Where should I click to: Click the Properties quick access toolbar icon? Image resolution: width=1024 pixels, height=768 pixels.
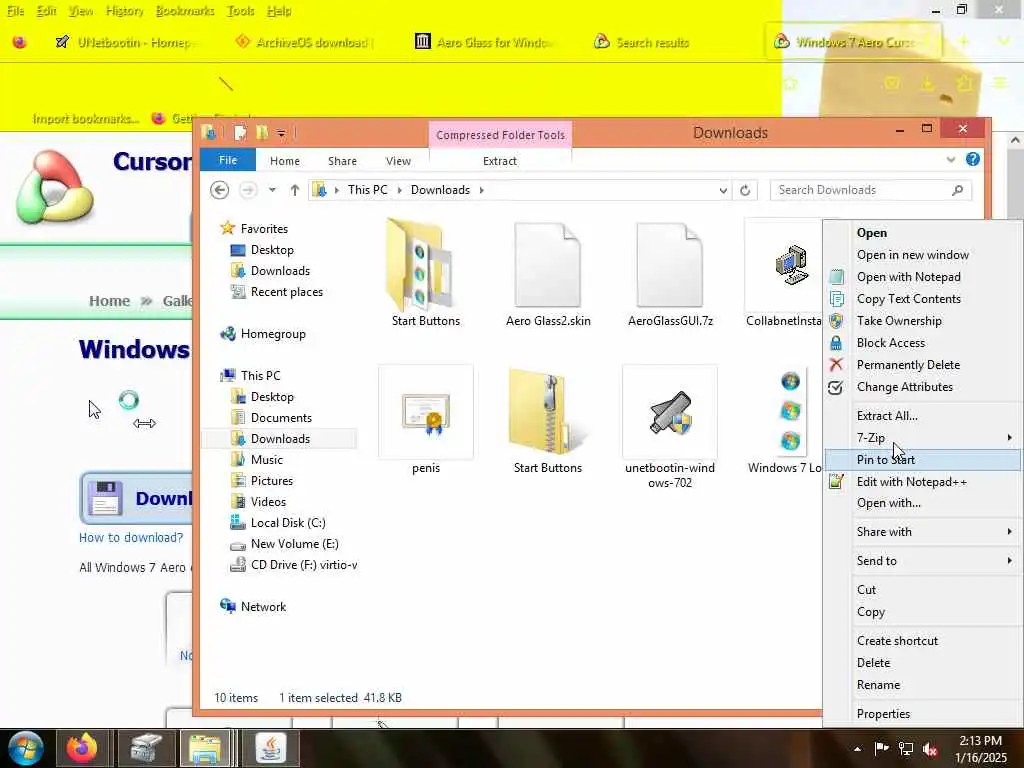[x=240, y=133]
